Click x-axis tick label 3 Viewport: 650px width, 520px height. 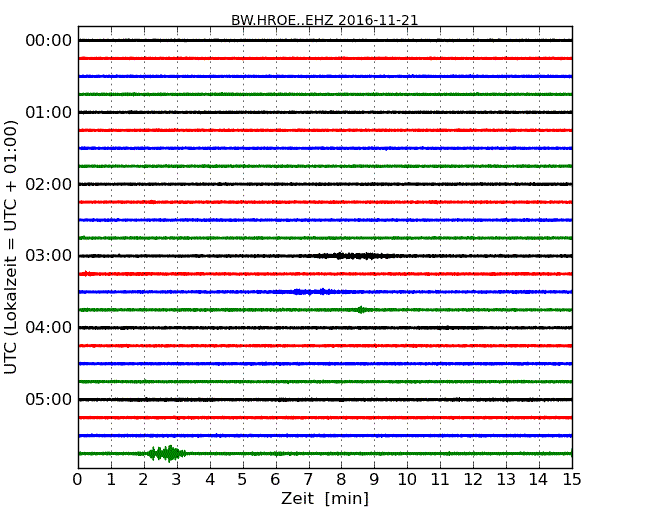coord(177,480)
